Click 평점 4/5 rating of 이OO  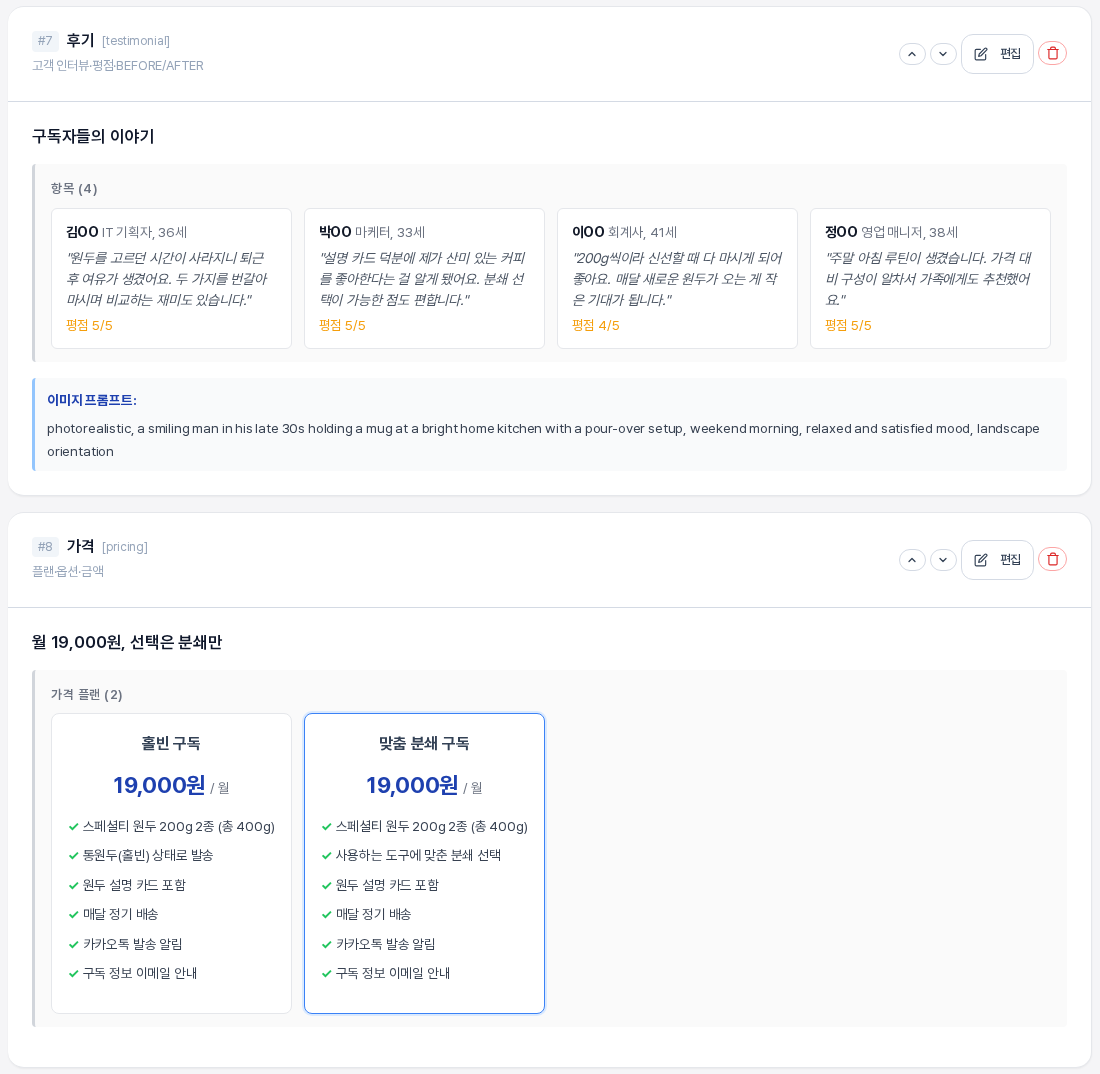tap(596, 325)
